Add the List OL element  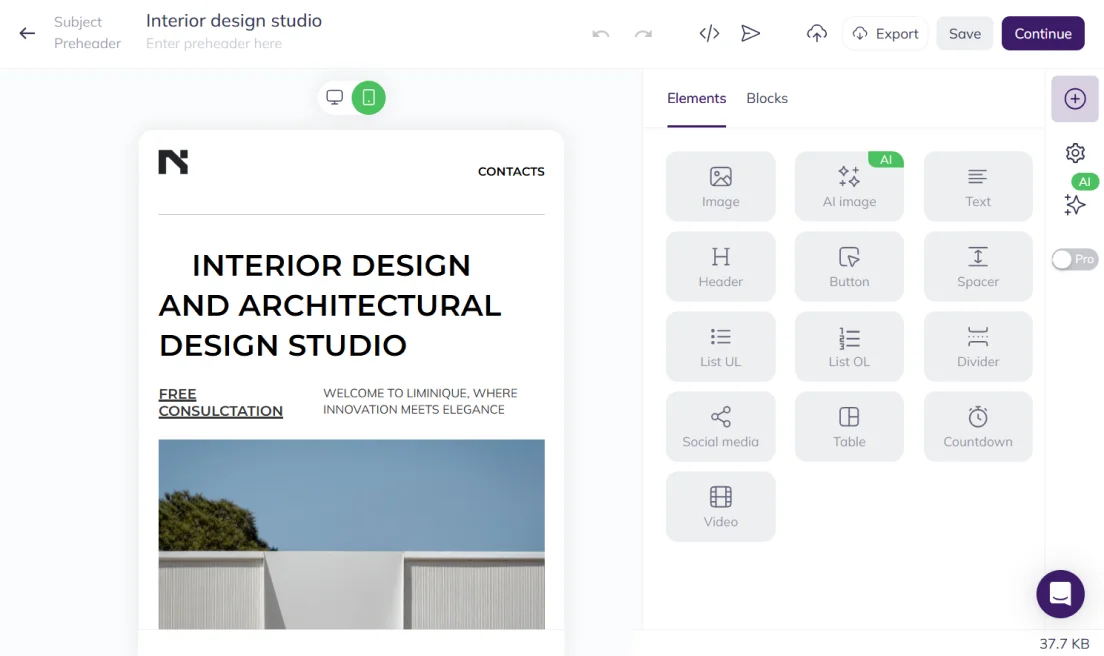(849, 347)
